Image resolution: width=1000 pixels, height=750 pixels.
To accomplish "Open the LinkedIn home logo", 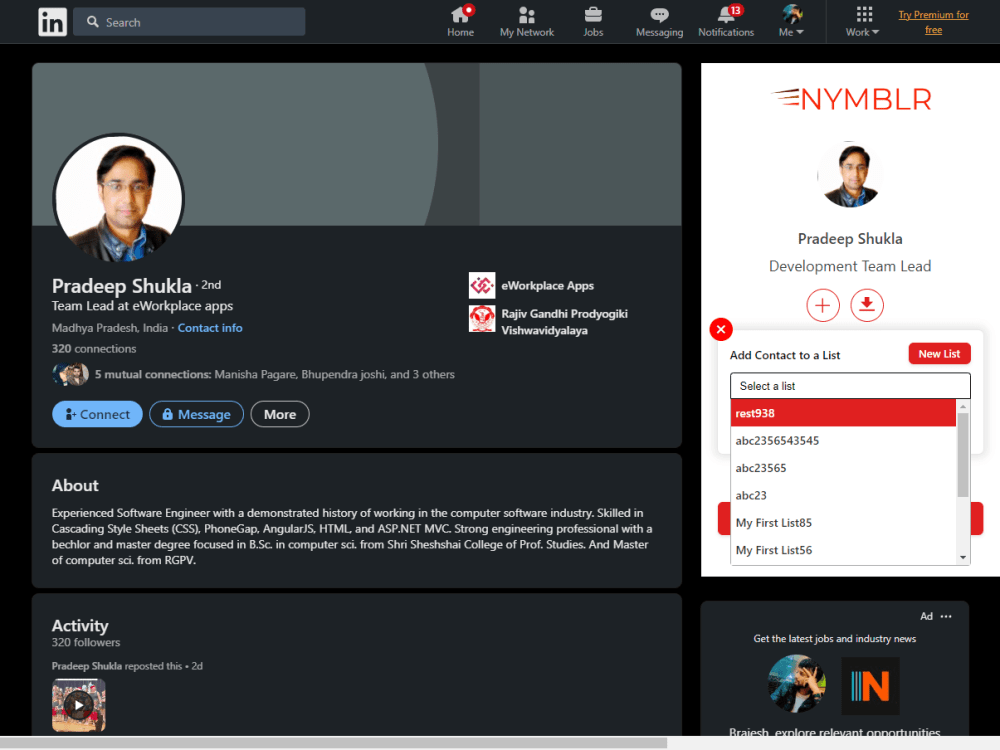I will click(x=52, y=22).
